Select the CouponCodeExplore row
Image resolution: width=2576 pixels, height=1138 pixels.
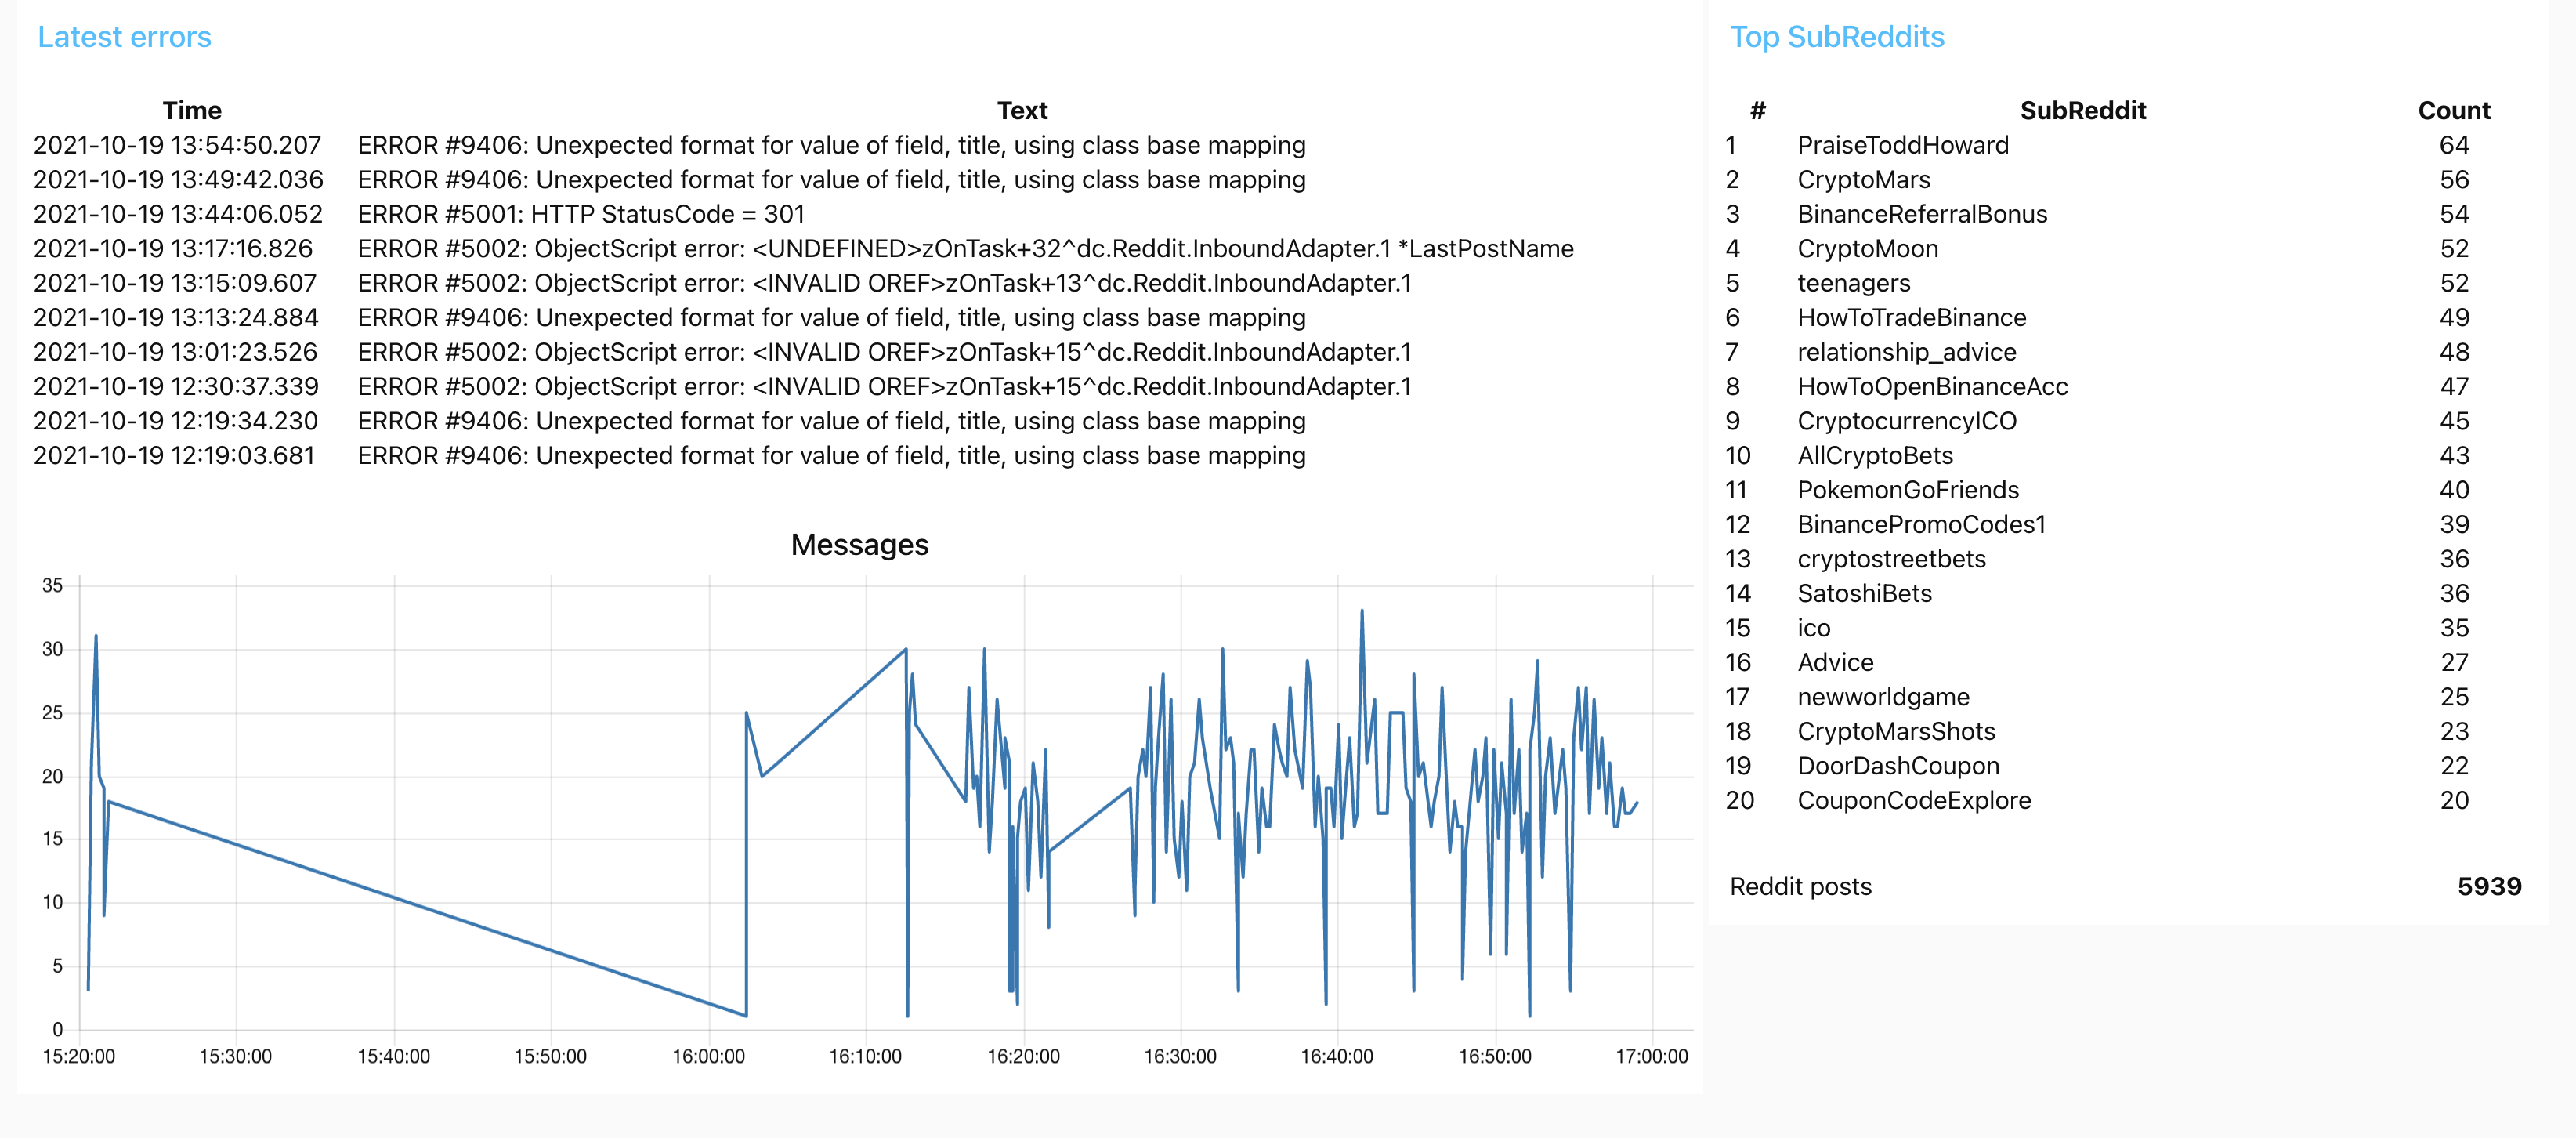tap(1913, 800)
